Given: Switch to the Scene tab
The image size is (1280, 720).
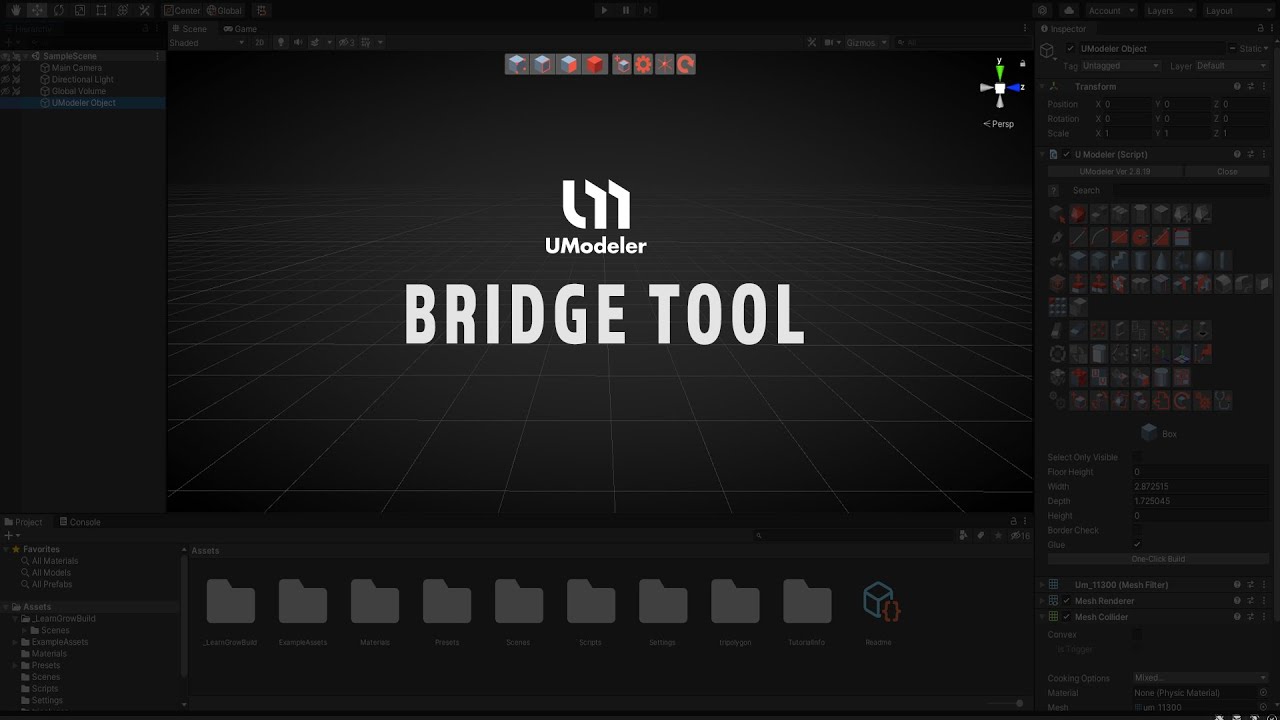Looking at the screenshot, I should [x=188, y=28].
